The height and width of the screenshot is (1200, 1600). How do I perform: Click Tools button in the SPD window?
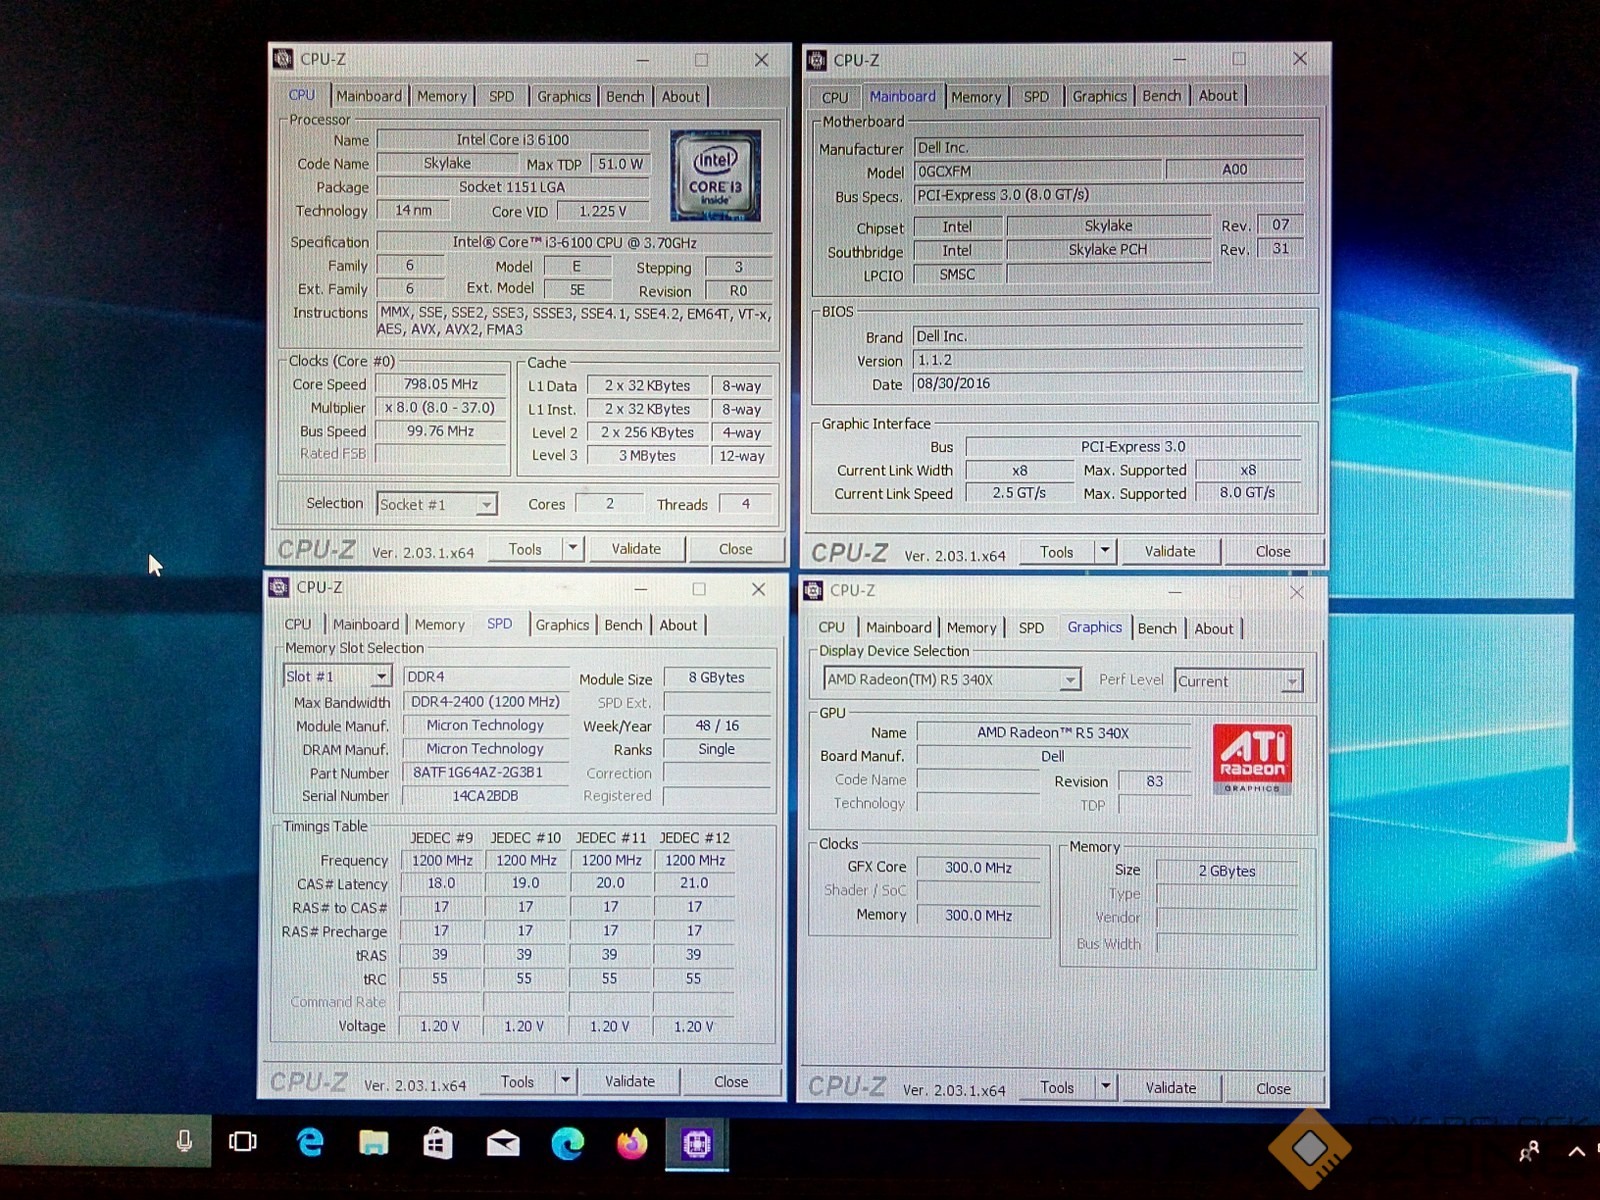coord(517,1081)
